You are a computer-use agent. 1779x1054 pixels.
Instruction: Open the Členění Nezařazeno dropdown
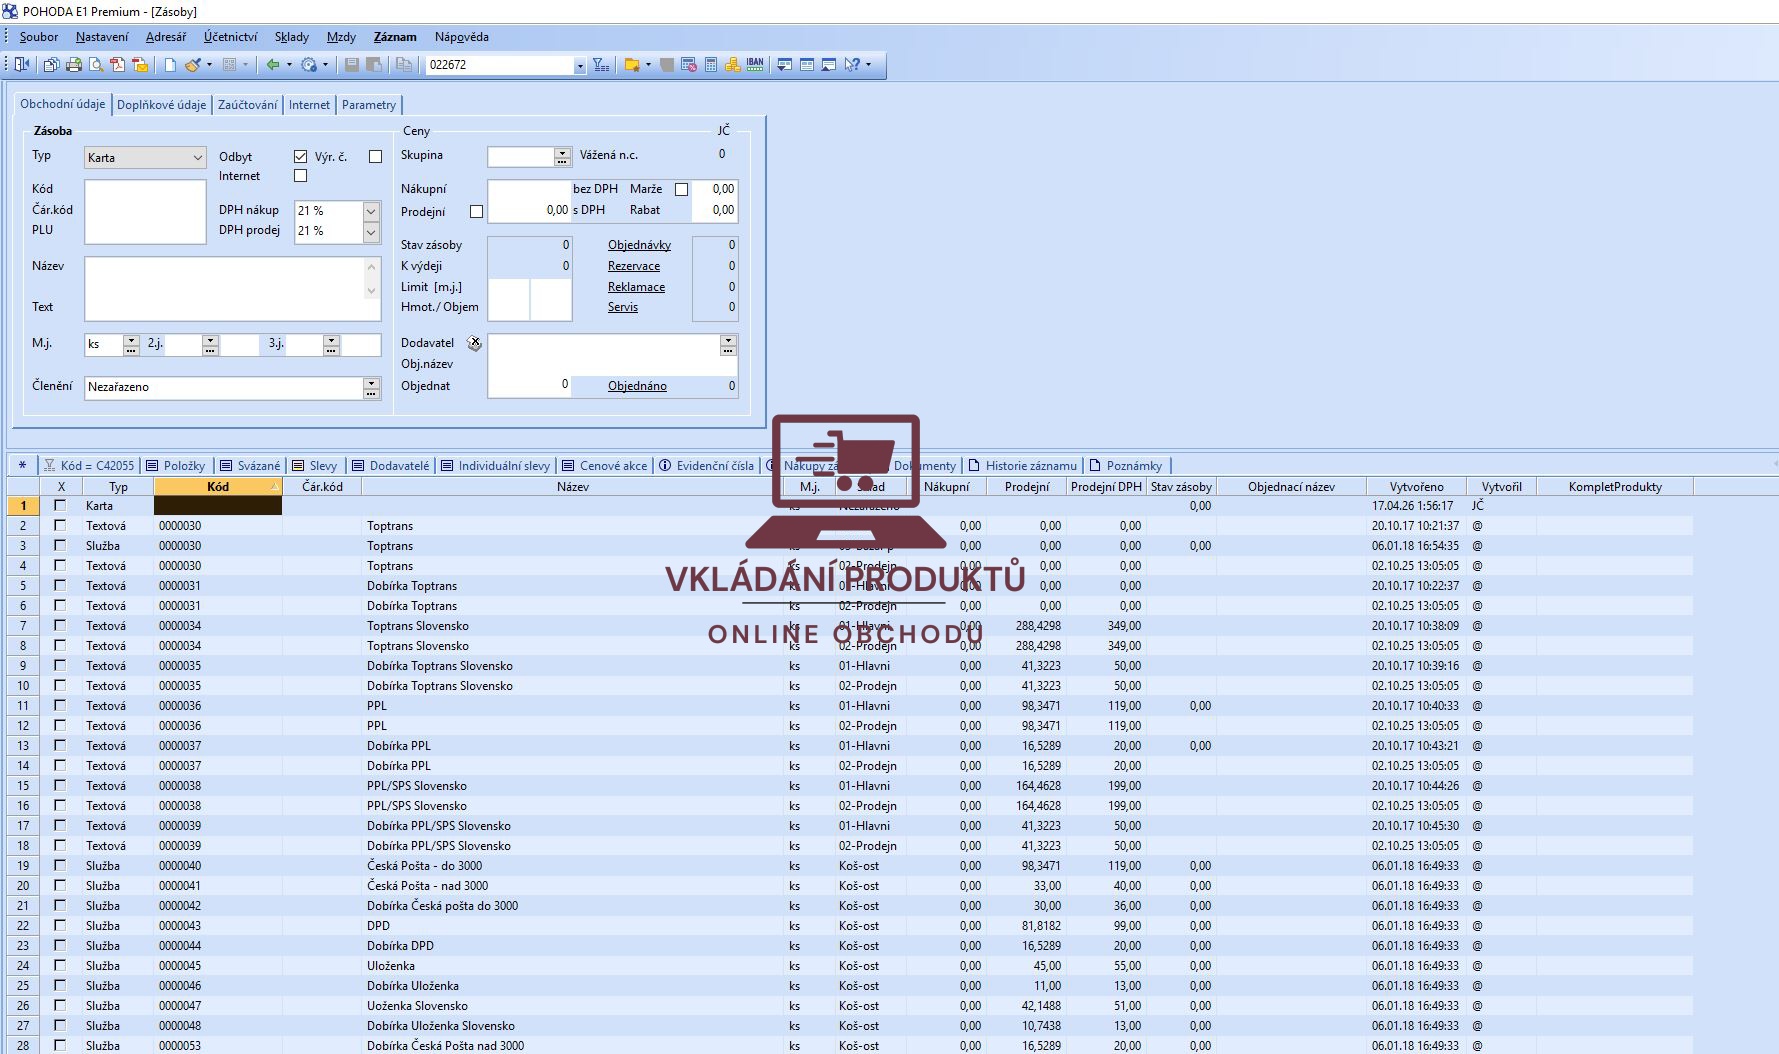(x=372, y=387)
